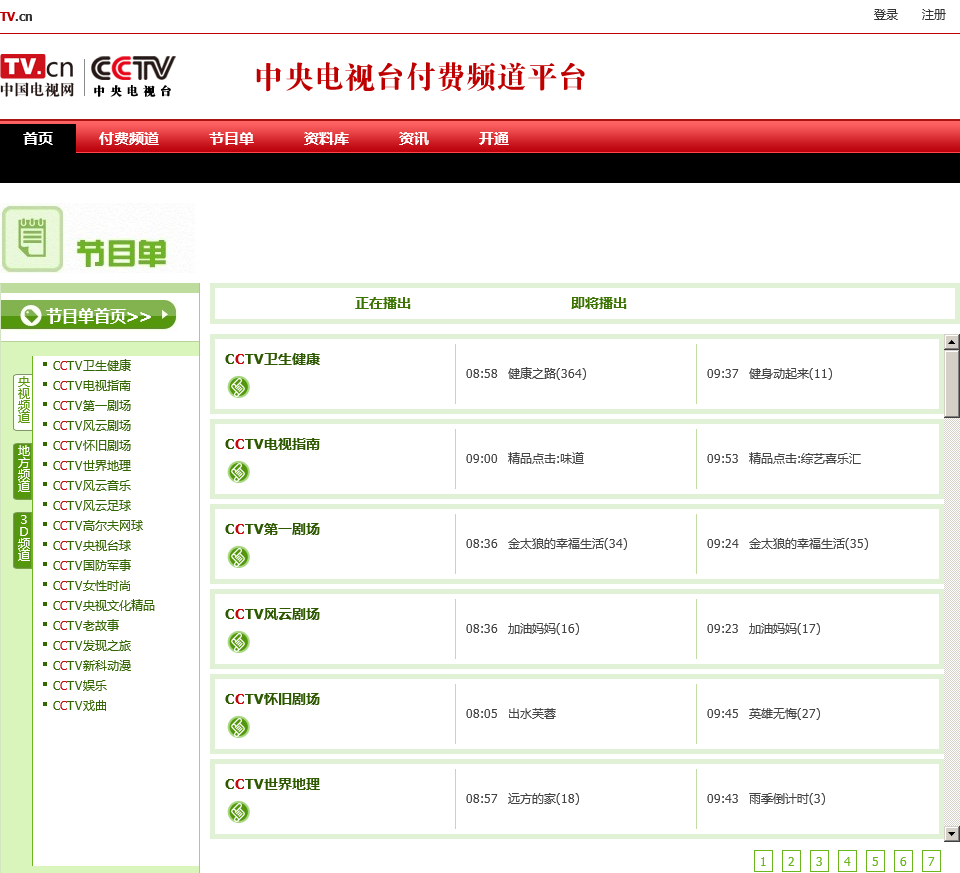Open CCTV央视文化精品 in sidebar list

tap(103, 605)
